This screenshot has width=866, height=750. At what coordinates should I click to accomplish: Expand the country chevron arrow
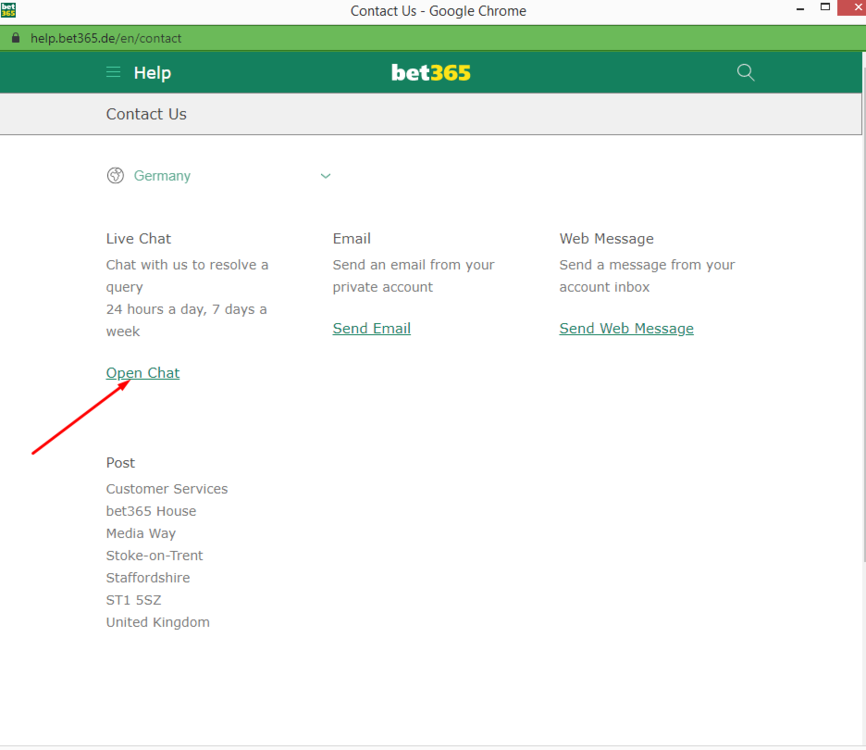point(325,176)
